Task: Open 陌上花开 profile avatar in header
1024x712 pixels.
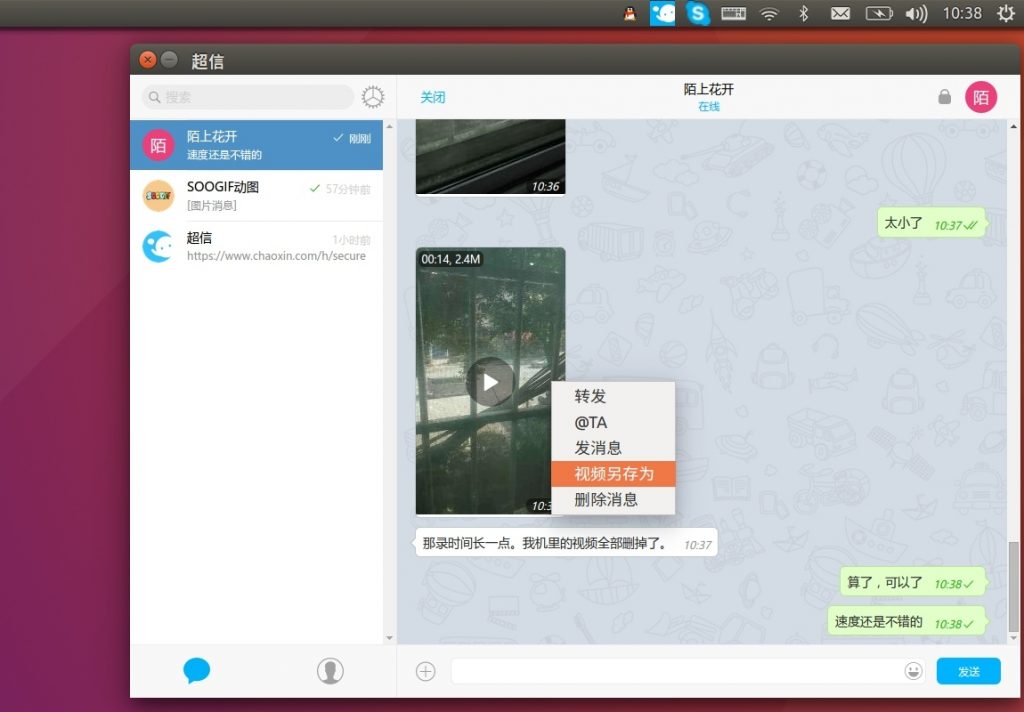Action: [980, 97]
